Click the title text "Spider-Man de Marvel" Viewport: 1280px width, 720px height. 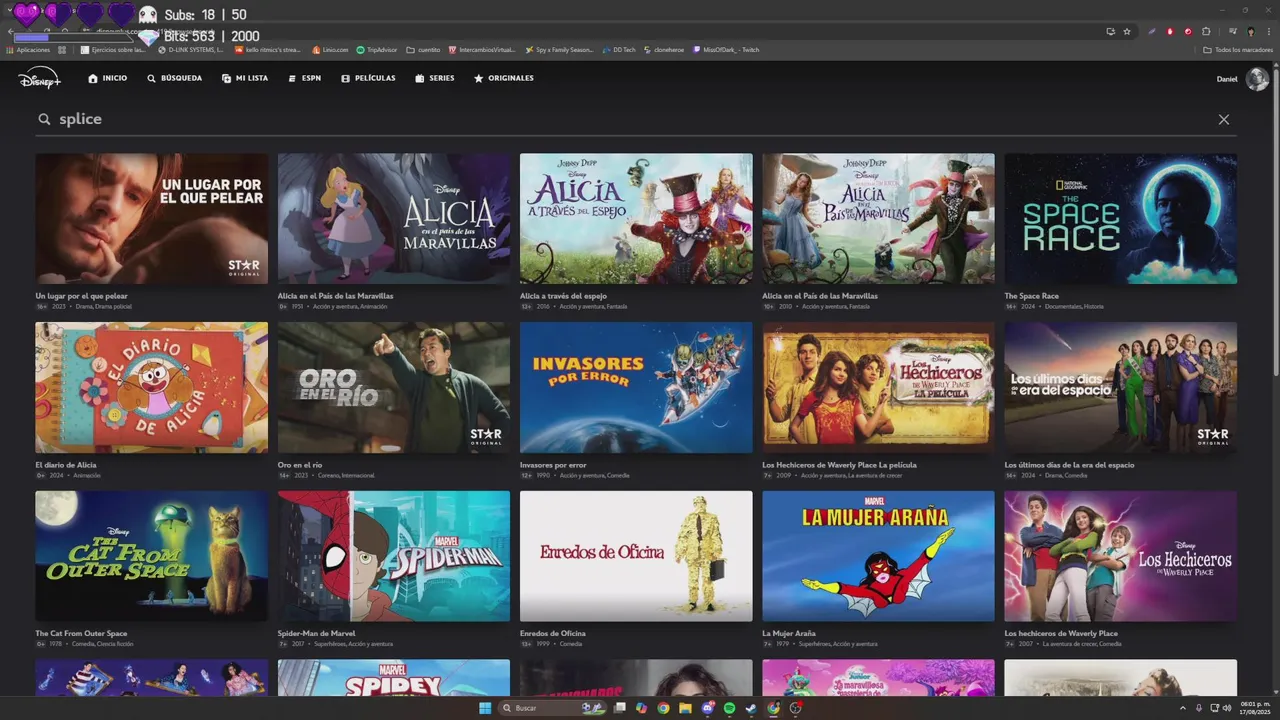click(x=317, y=634)
